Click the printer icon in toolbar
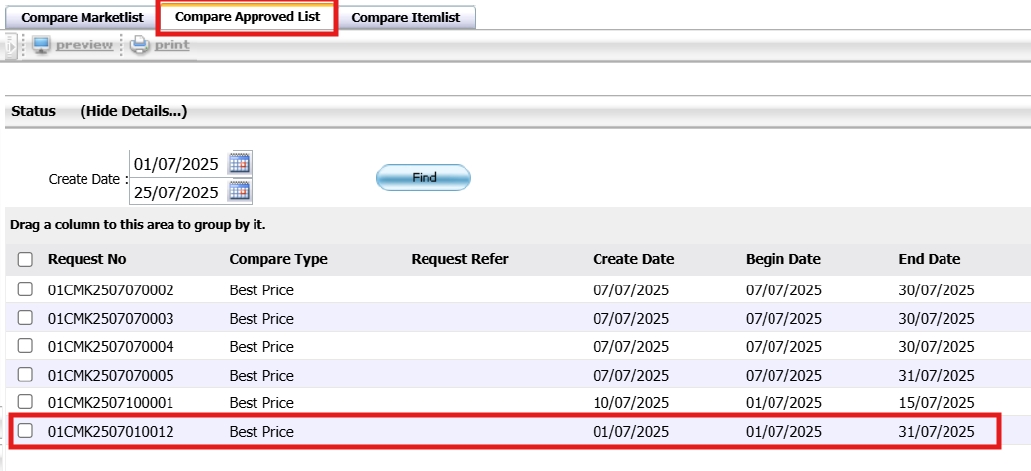 click(x=140, y=45)
